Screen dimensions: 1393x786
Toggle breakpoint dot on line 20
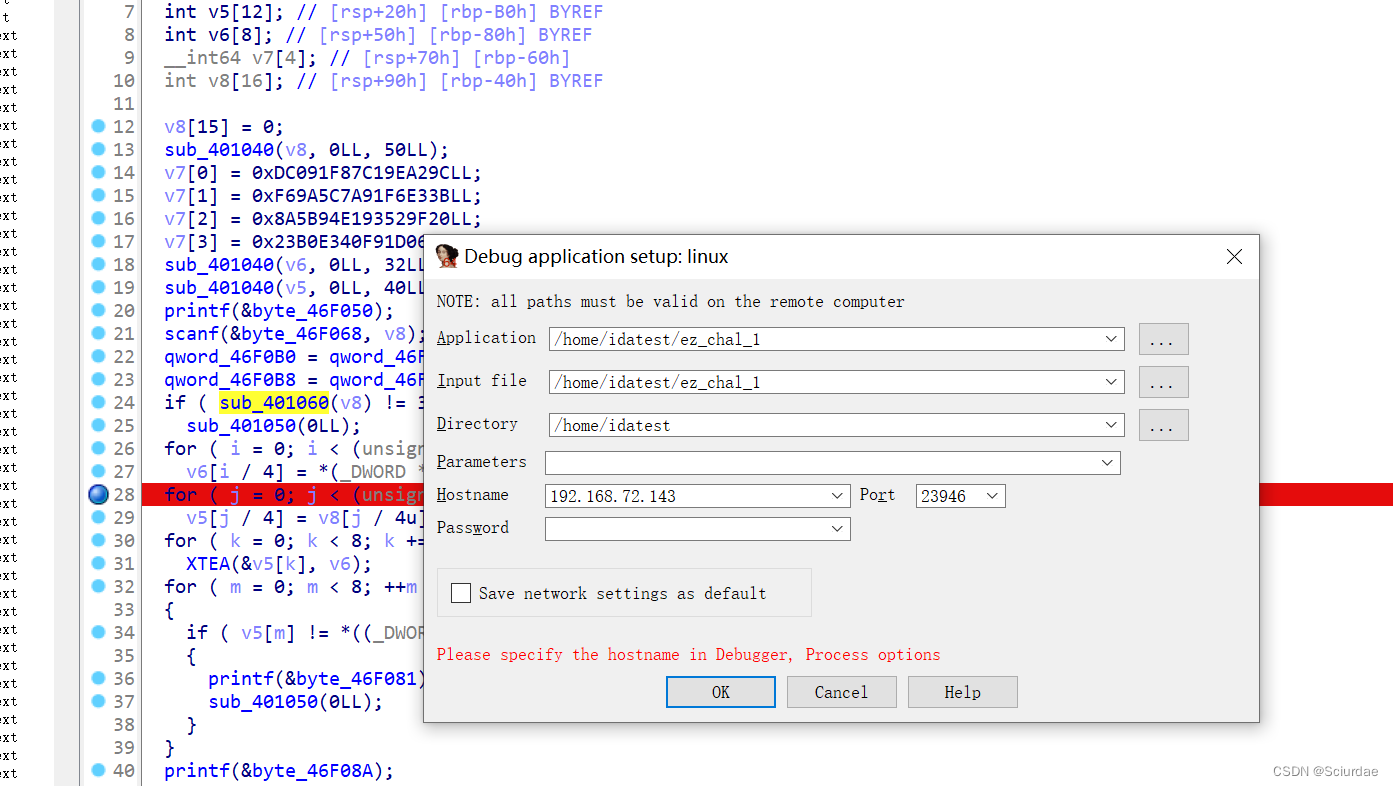pyautogui.click(x=98, y=310)
